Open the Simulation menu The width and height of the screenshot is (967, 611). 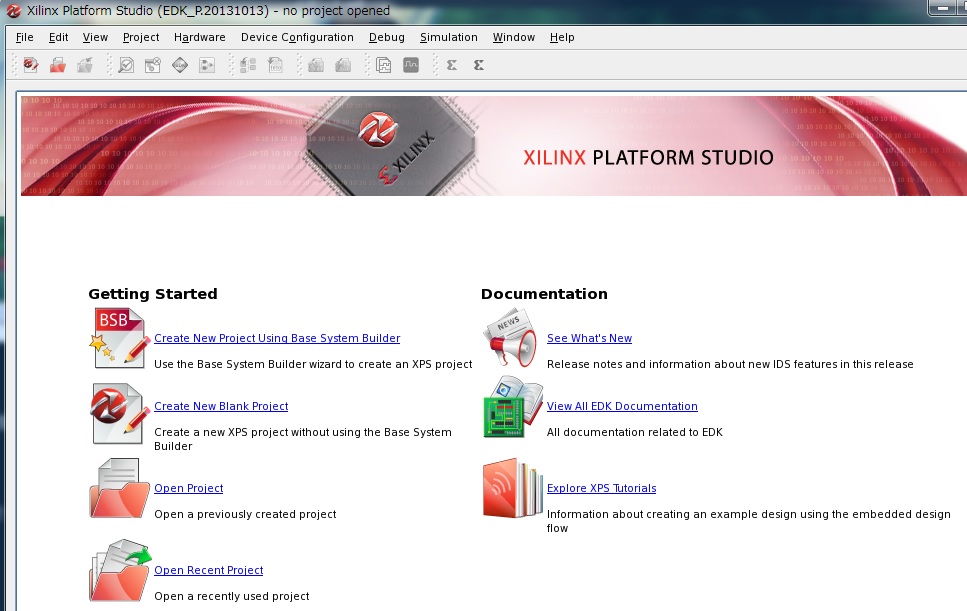449,37
